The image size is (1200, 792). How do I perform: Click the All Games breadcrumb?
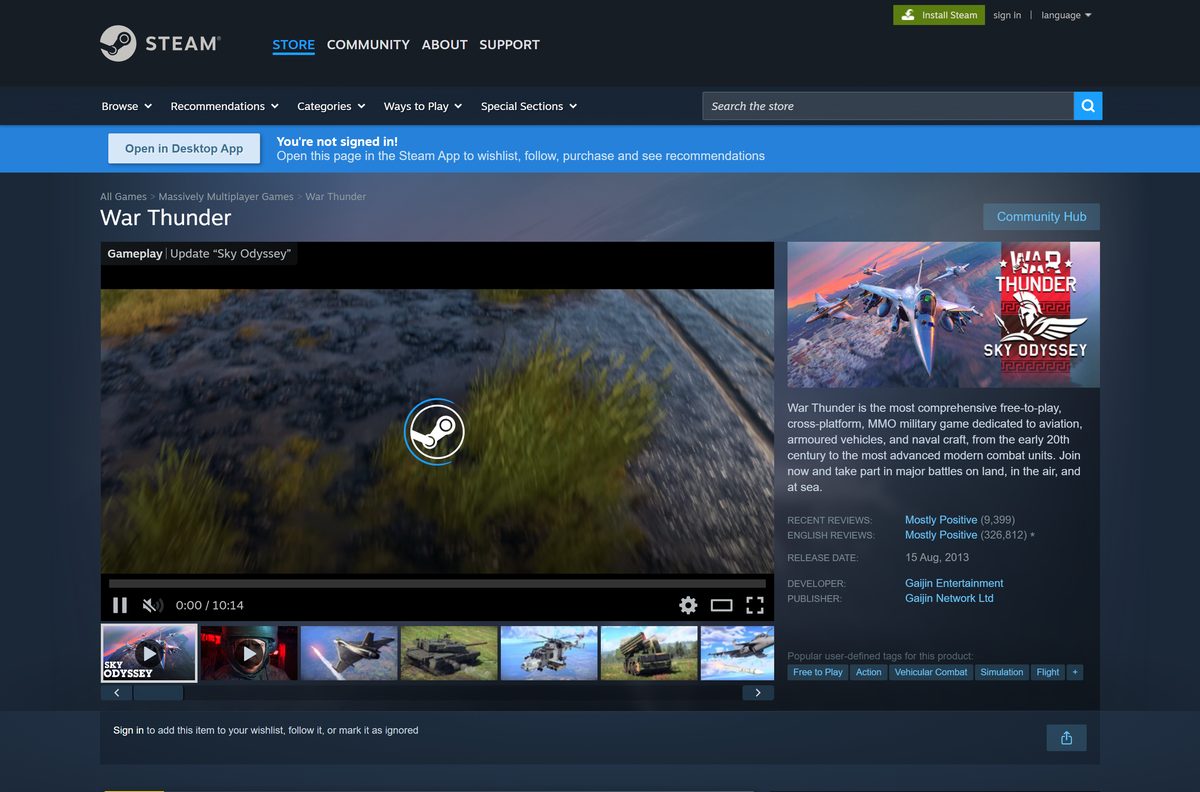123,197
